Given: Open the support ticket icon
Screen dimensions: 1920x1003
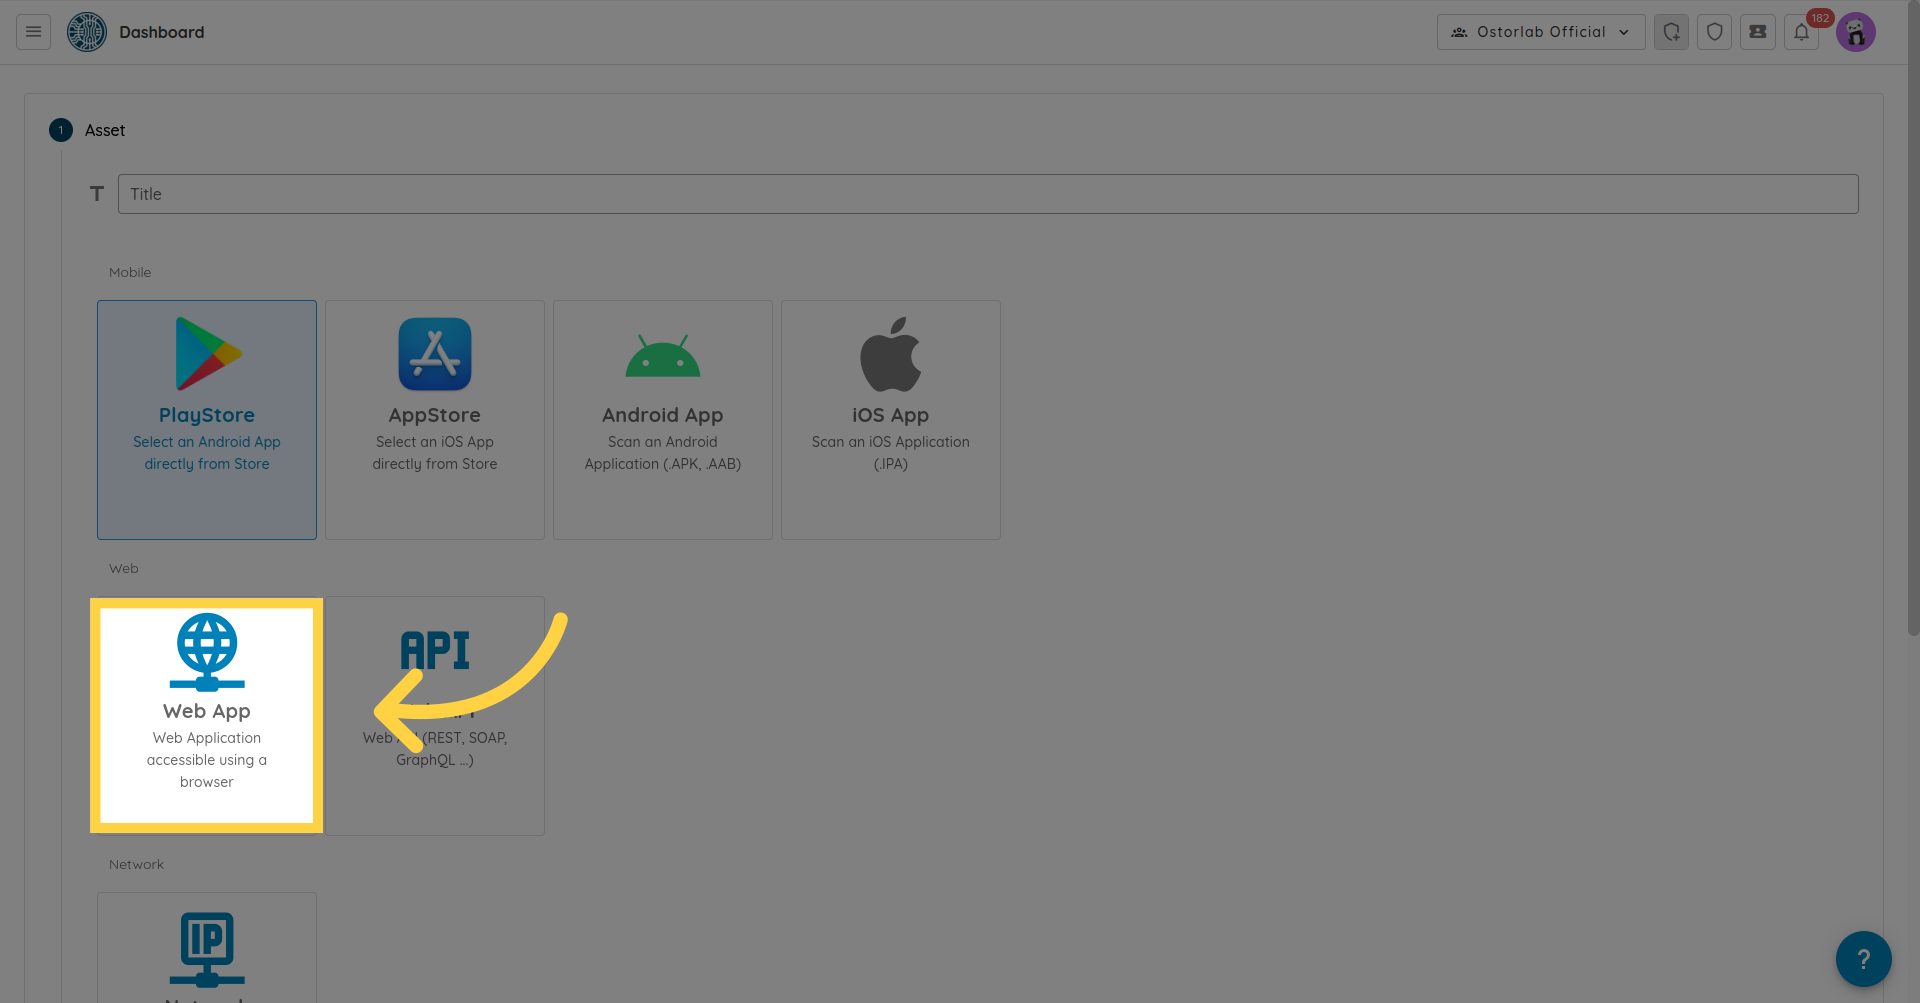Looking at the screenshot, I should (x=1757, y=32).
